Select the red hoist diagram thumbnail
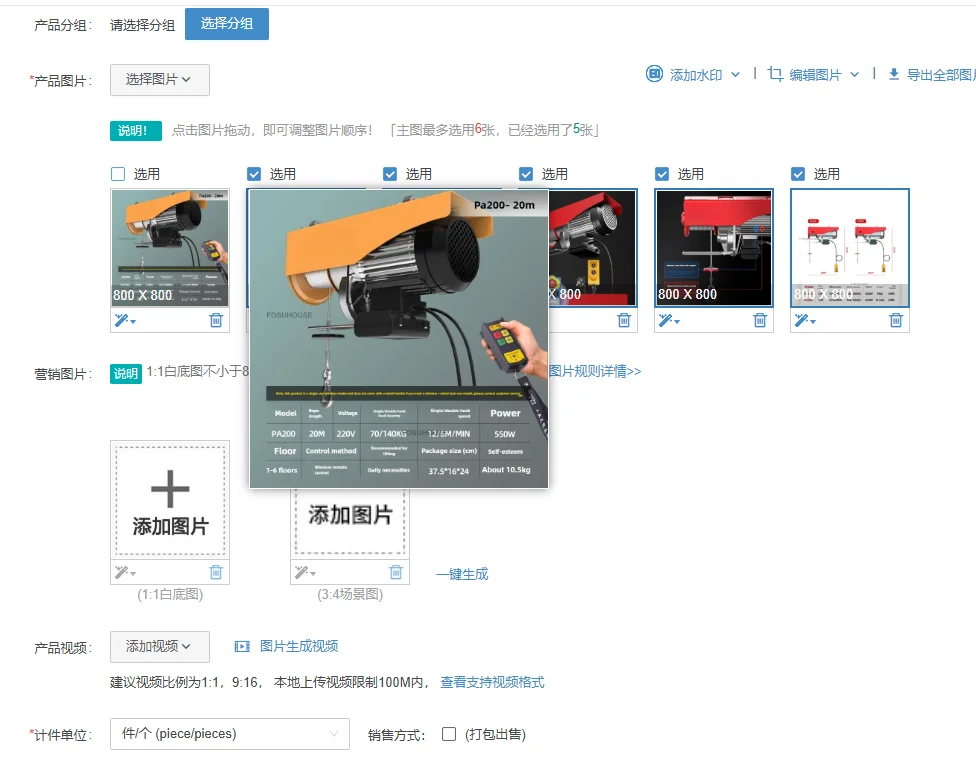Viewport: 976px width, 766px height. tap(714, 248)
